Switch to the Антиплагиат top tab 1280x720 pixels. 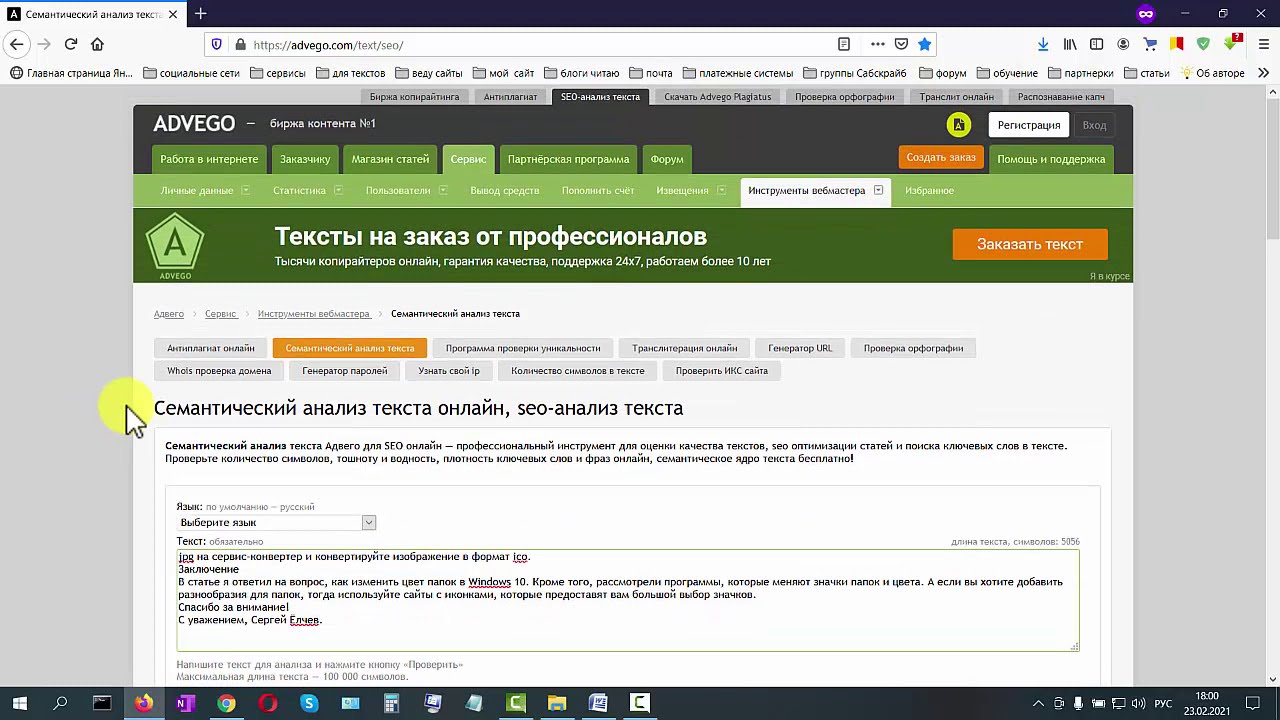click(x=510, y=97)
